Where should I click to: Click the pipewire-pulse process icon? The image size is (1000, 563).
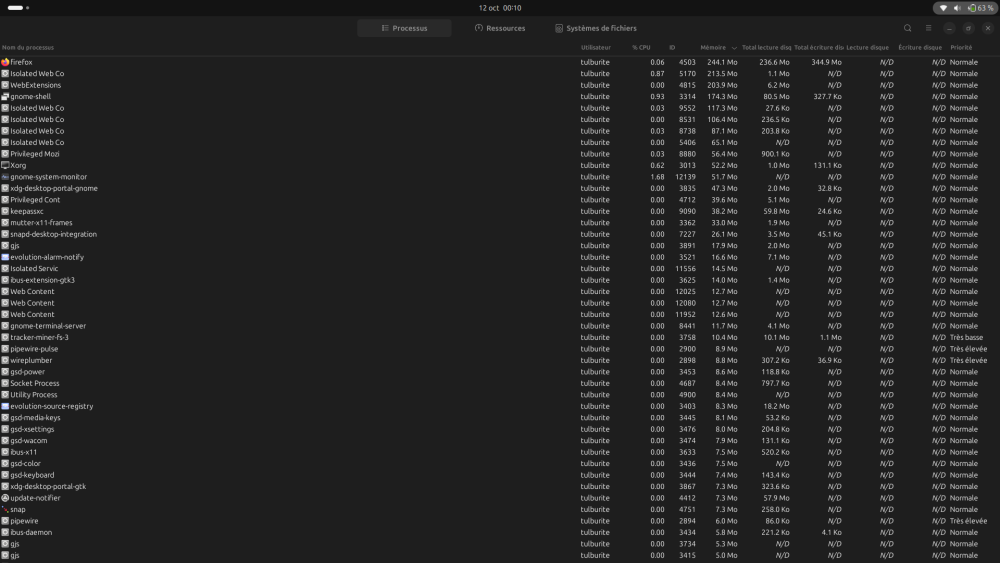coord(5,349)
